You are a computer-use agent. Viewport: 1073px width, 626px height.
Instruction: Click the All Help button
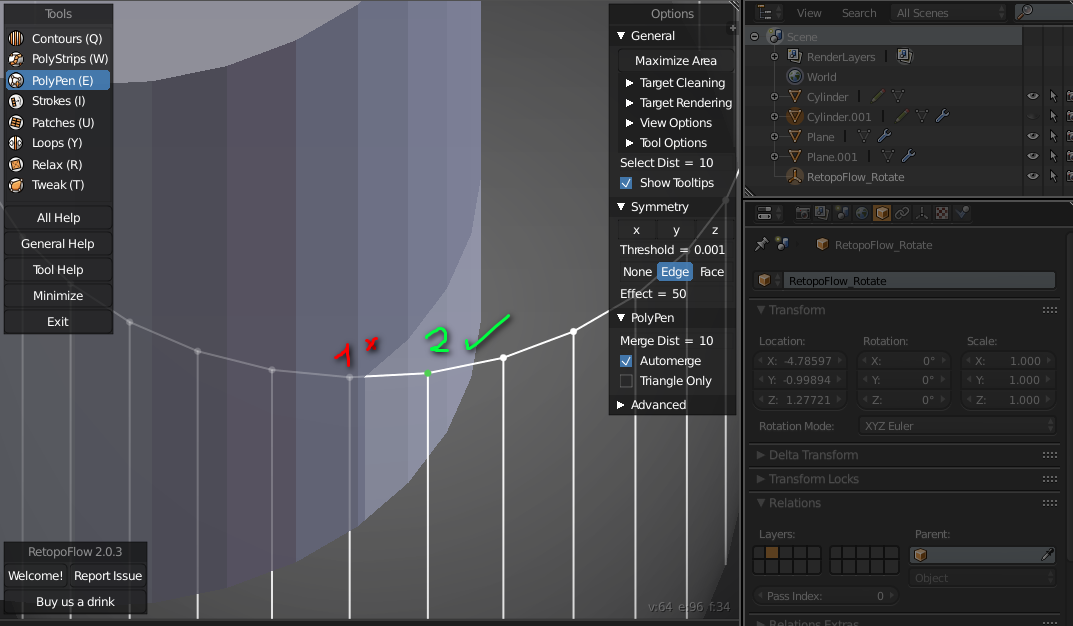[58, 218]
